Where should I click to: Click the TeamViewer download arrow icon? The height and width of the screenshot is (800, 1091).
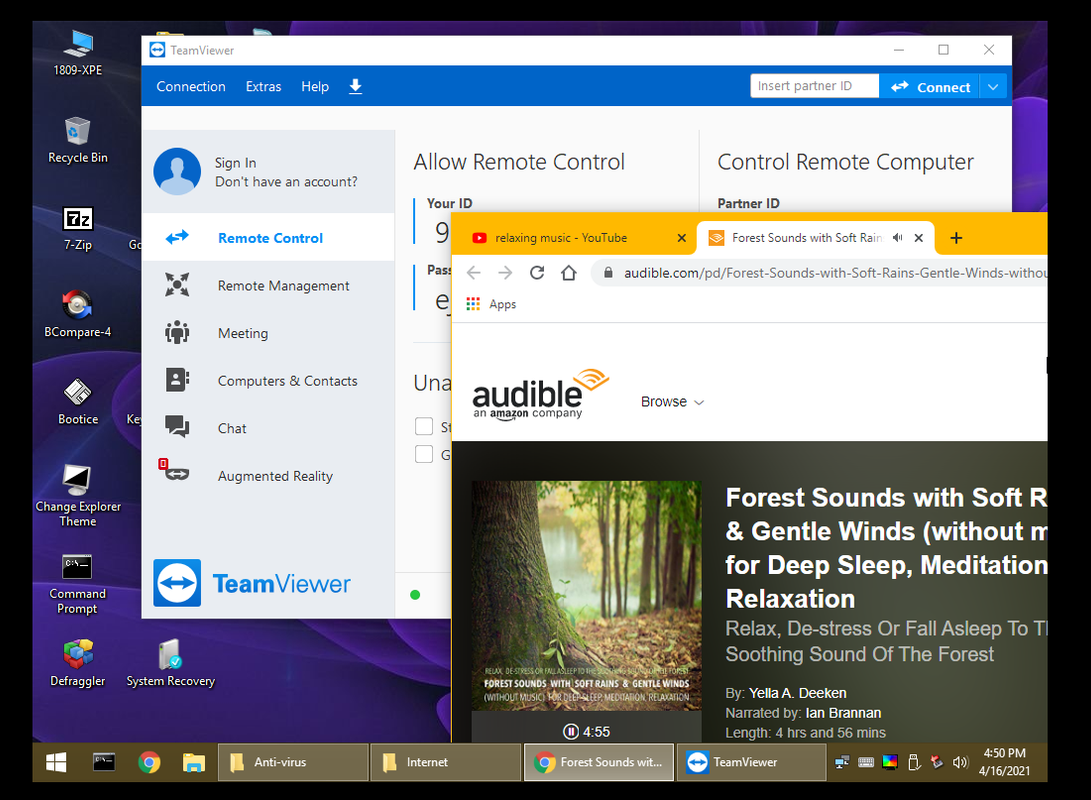(356, 86)
